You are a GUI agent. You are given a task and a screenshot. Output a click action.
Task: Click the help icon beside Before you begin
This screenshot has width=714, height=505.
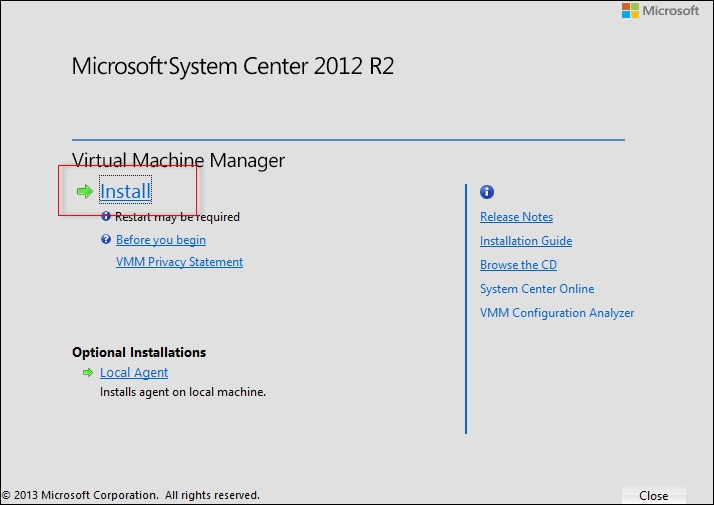pos(106,240)
